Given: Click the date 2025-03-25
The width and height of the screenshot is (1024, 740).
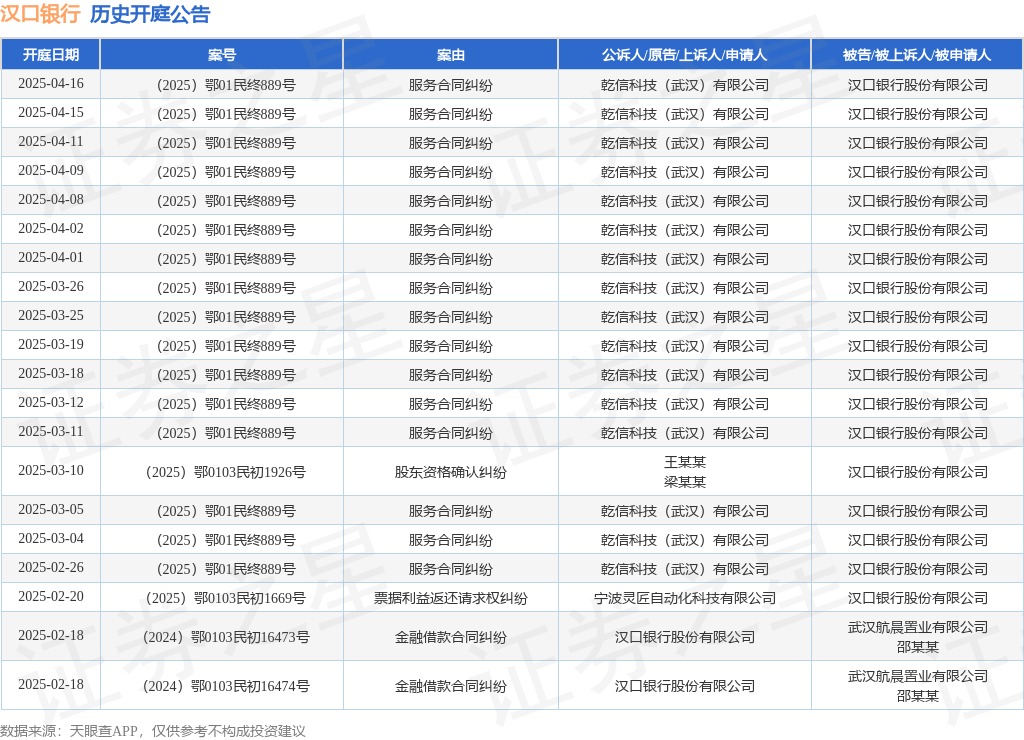Looking at the screenshot, I should click(51, 315).
